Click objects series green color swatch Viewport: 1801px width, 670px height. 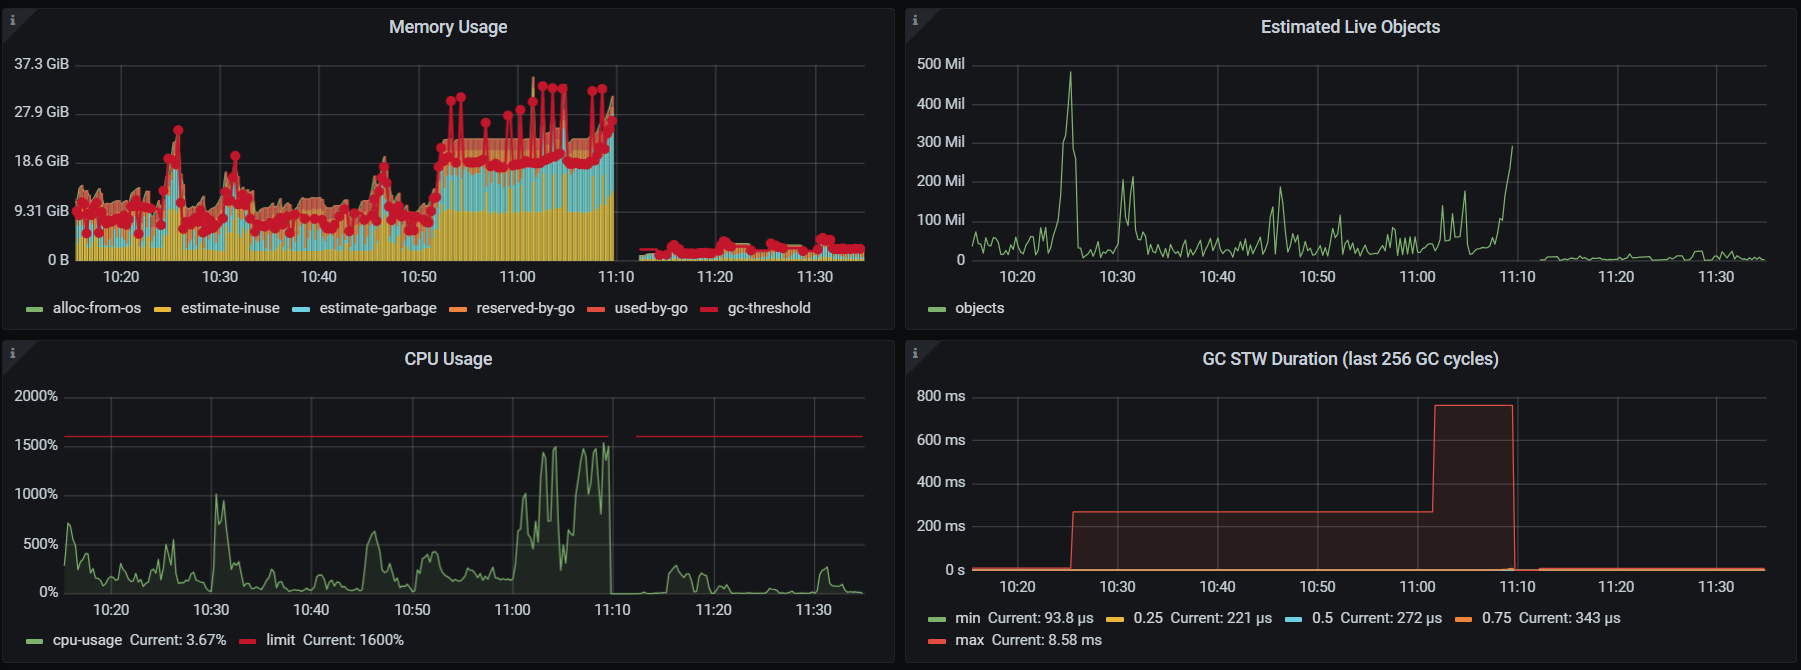pos(937,309)
